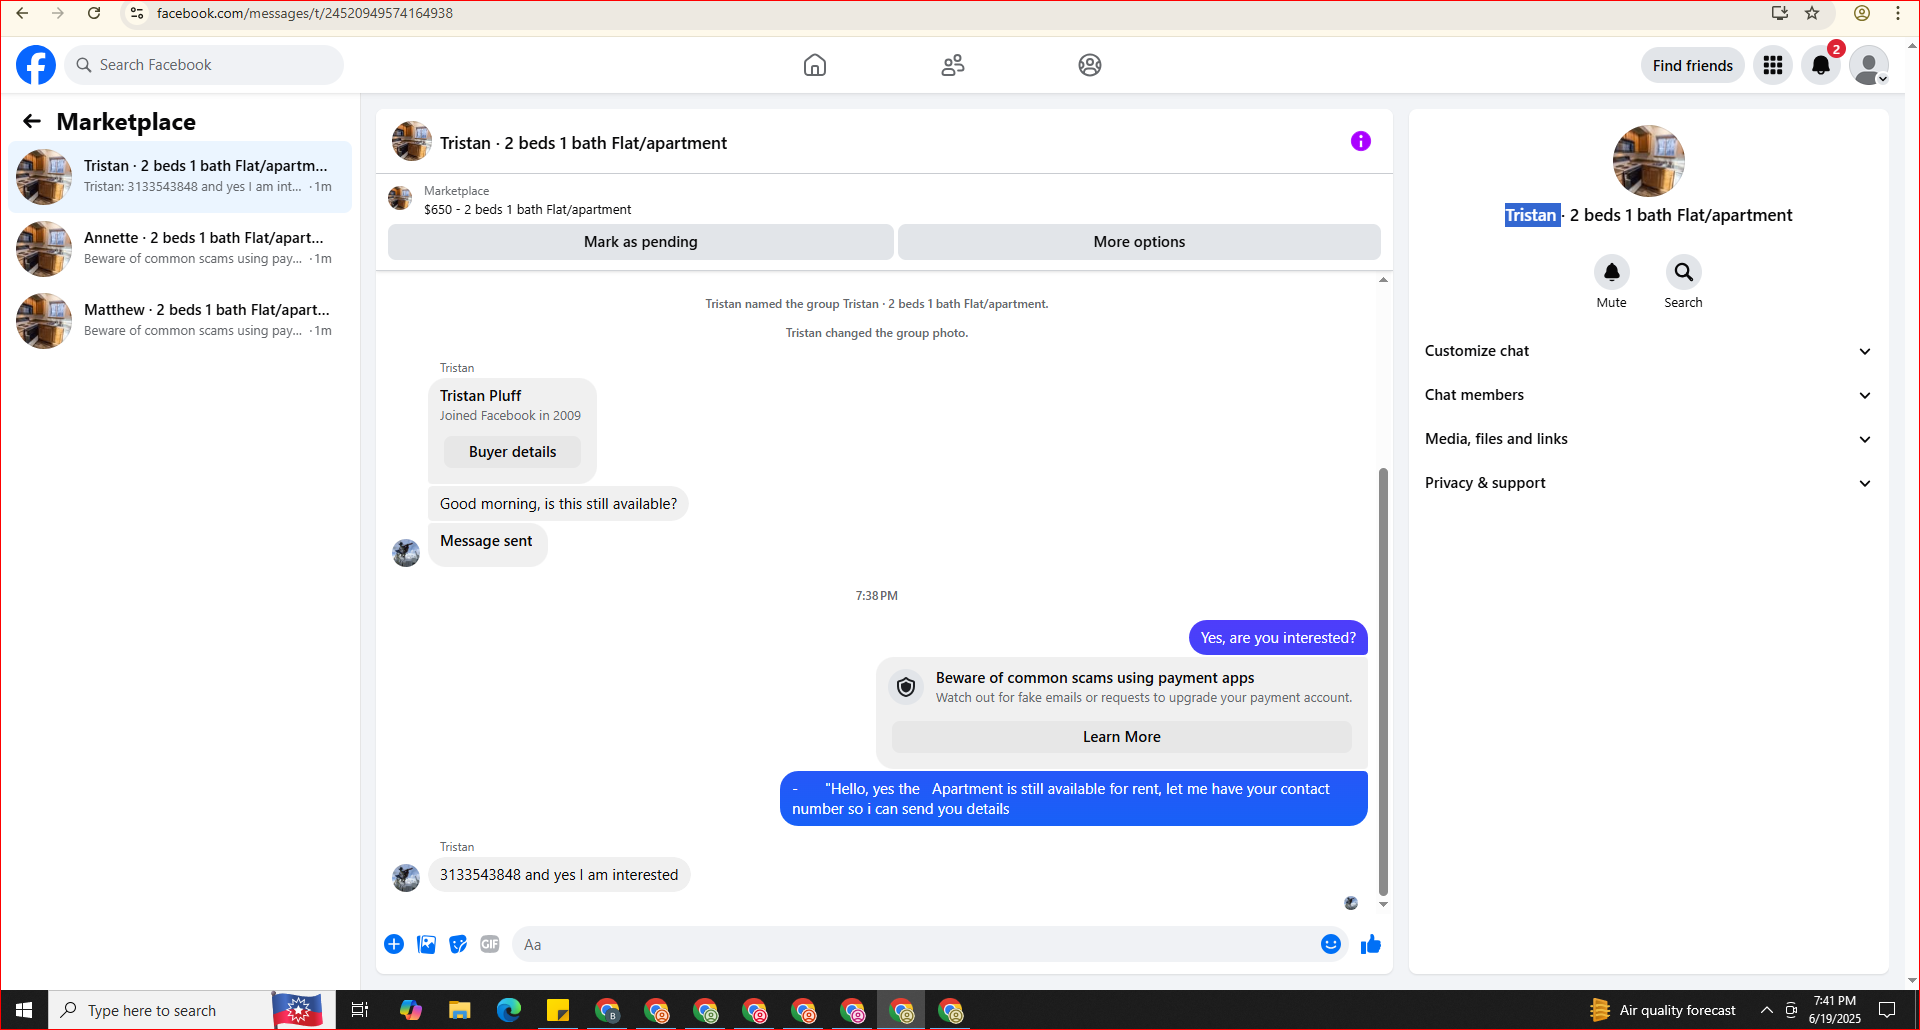Open the conversation header listing thumbnail
1920x1030 pixels.
click(412, 142)
